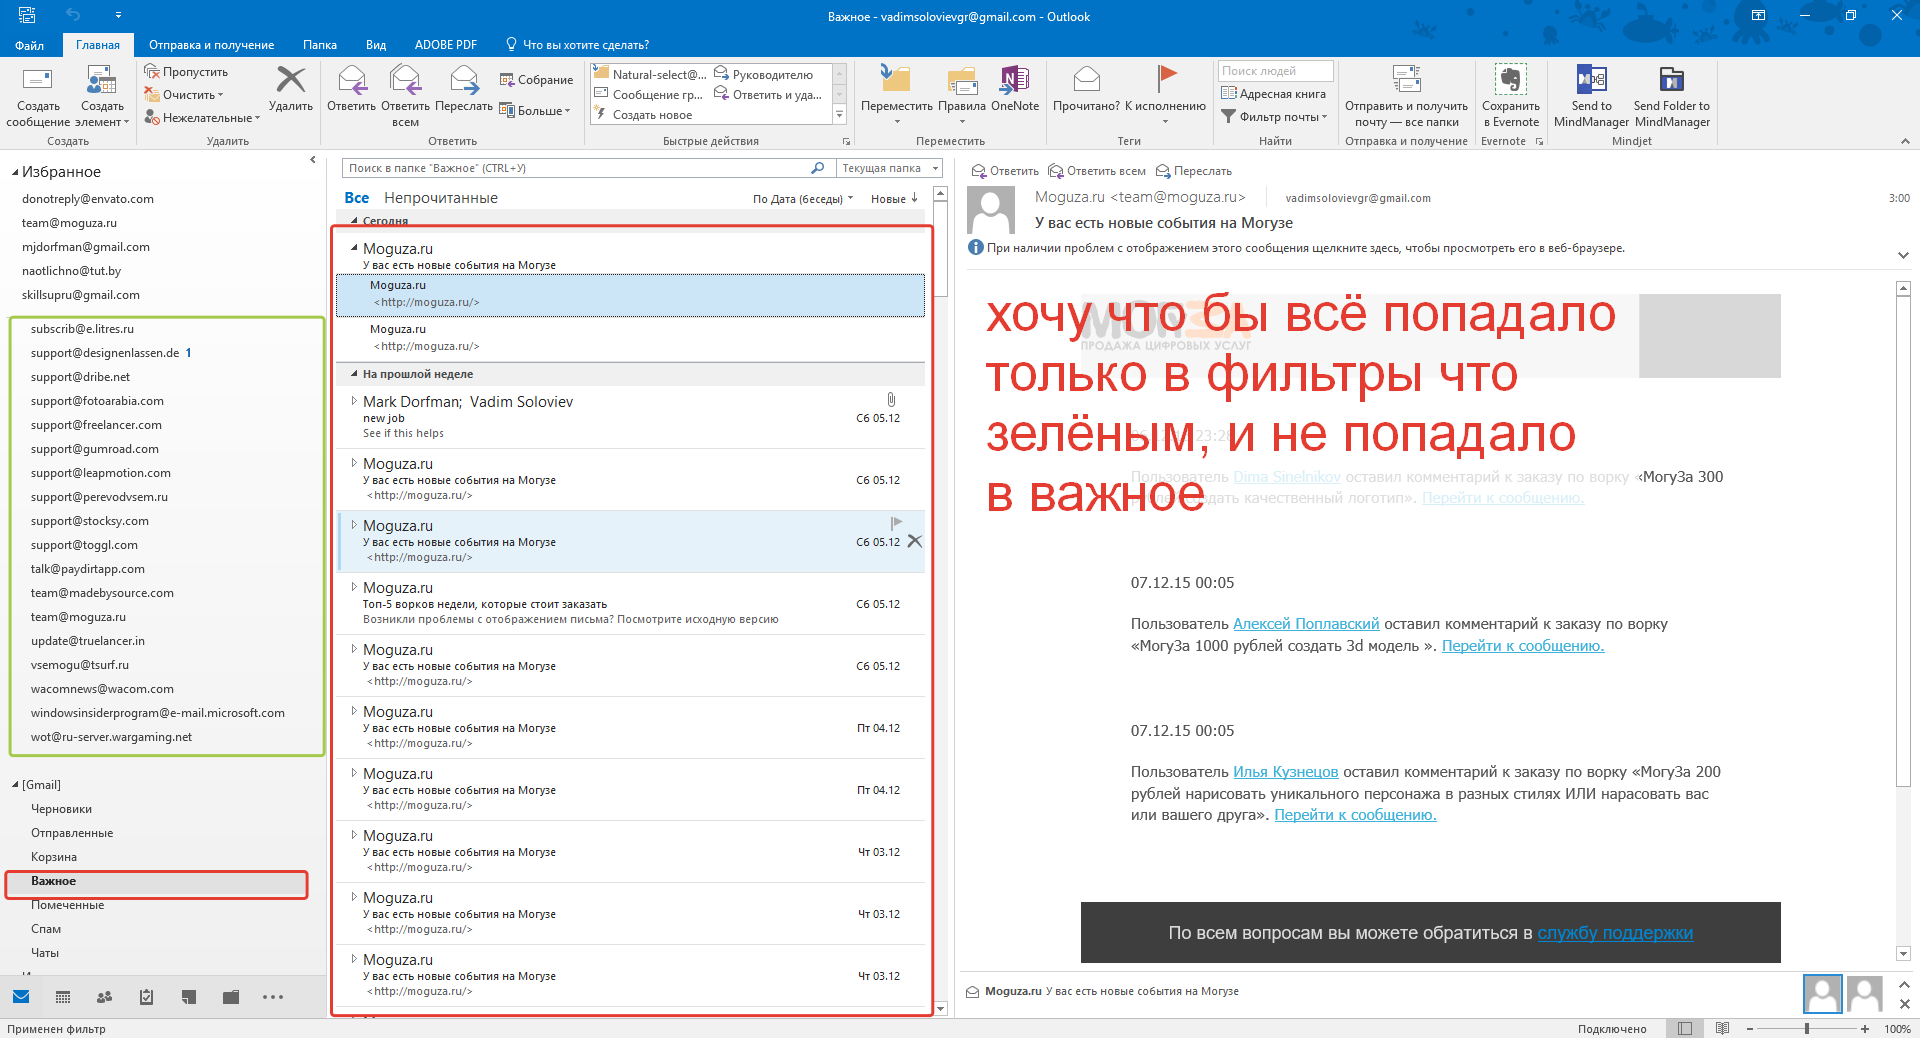Open the Mail view in the navigation bar
Viewport: 1920px width, 1038px height.
[21, 996]
